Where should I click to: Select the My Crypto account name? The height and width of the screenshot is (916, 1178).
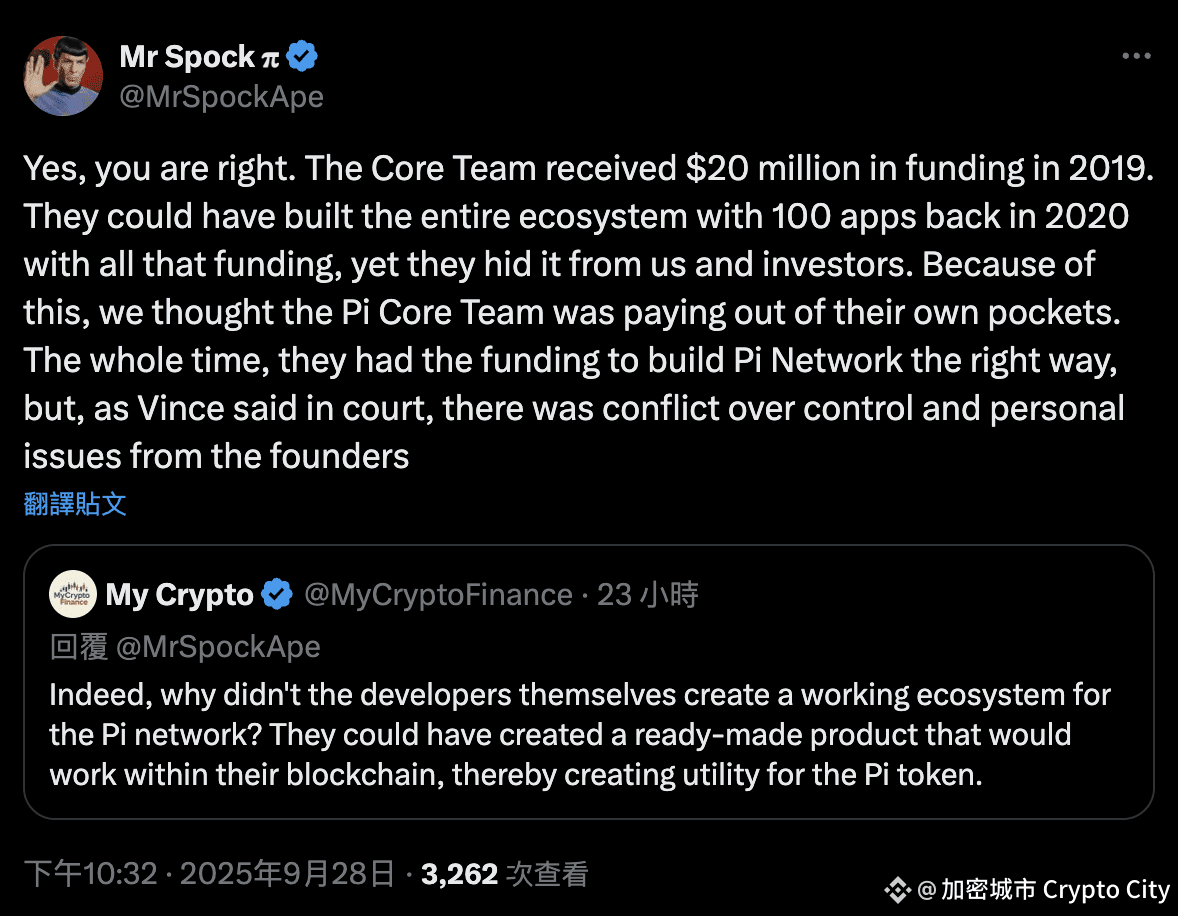pos(180,595)
